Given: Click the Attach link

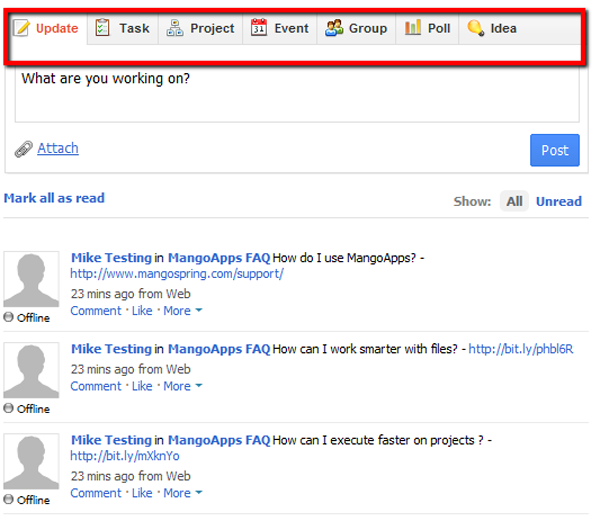Looking at the screenshot, I should coord(58,148).
